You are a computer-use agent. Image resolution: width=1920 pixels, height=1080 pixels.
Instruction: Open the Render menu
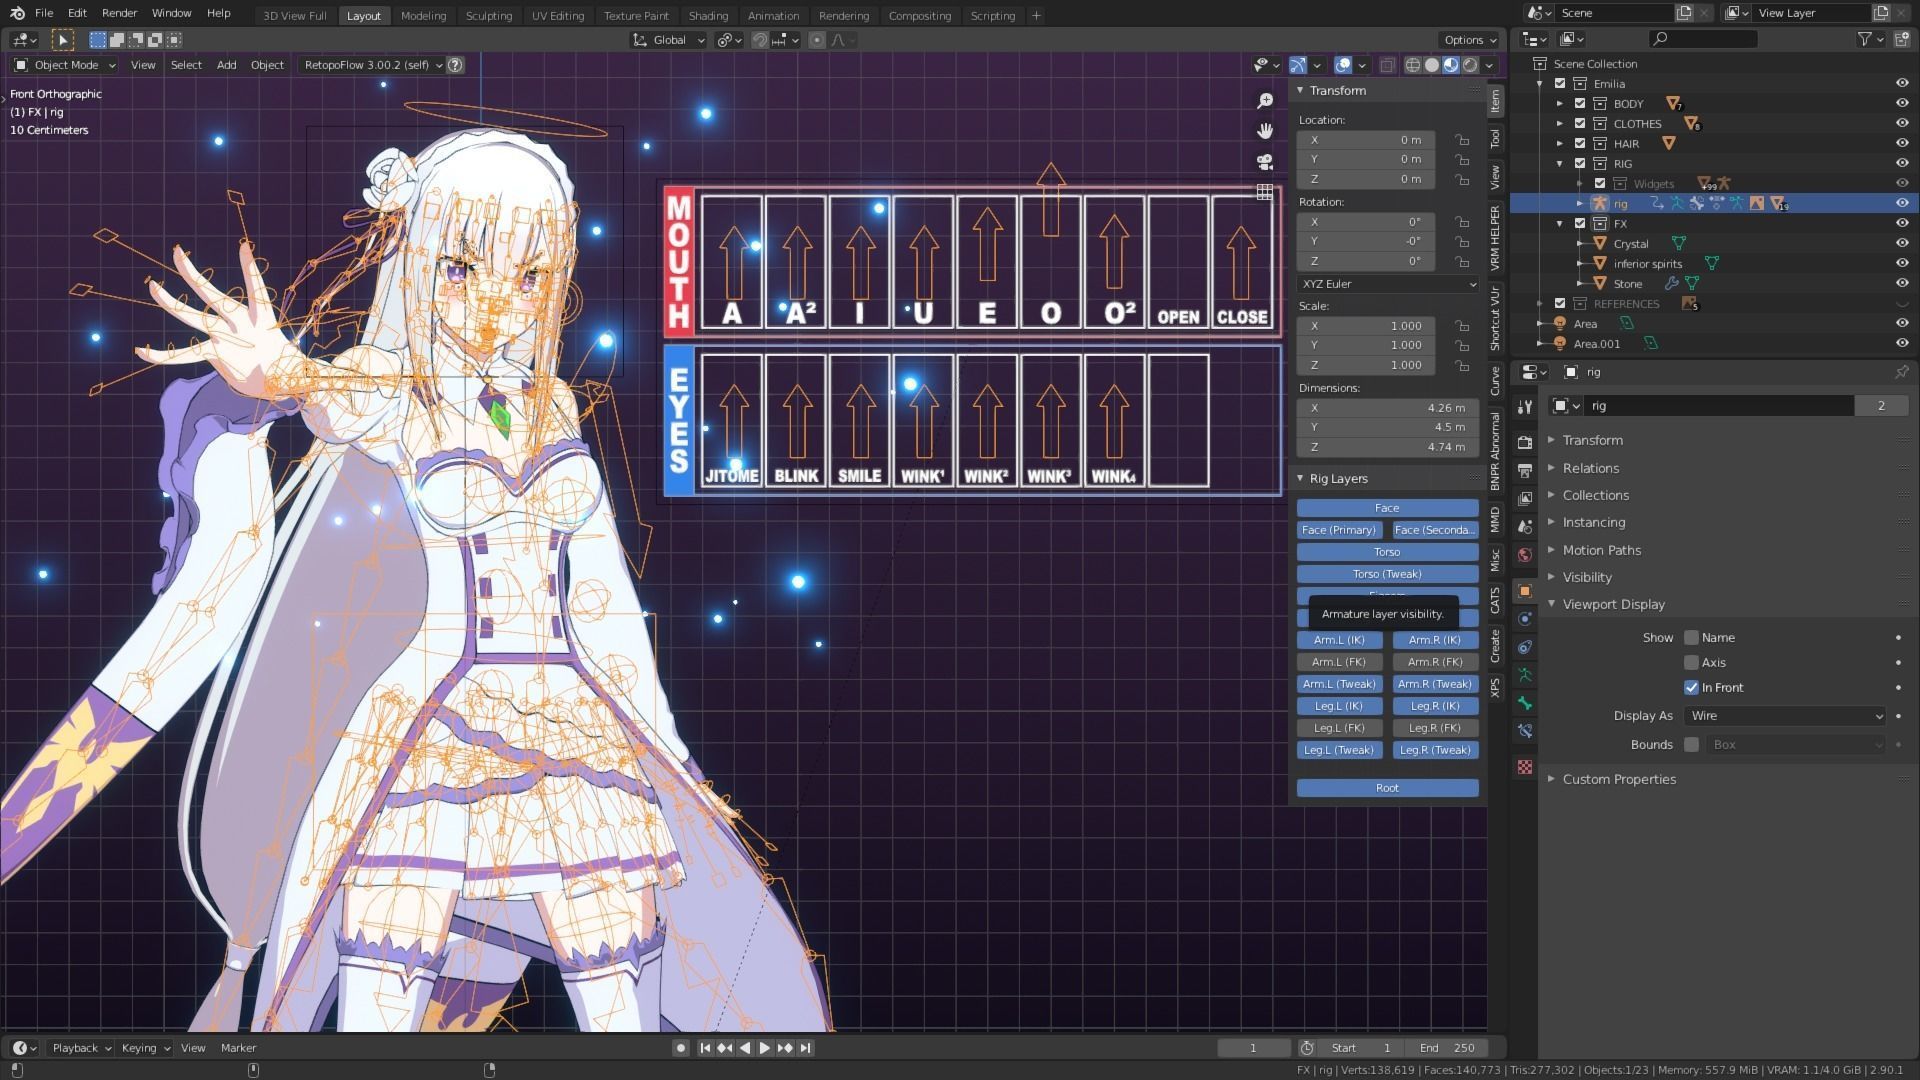pyautogui.click(x=119, y=13)
